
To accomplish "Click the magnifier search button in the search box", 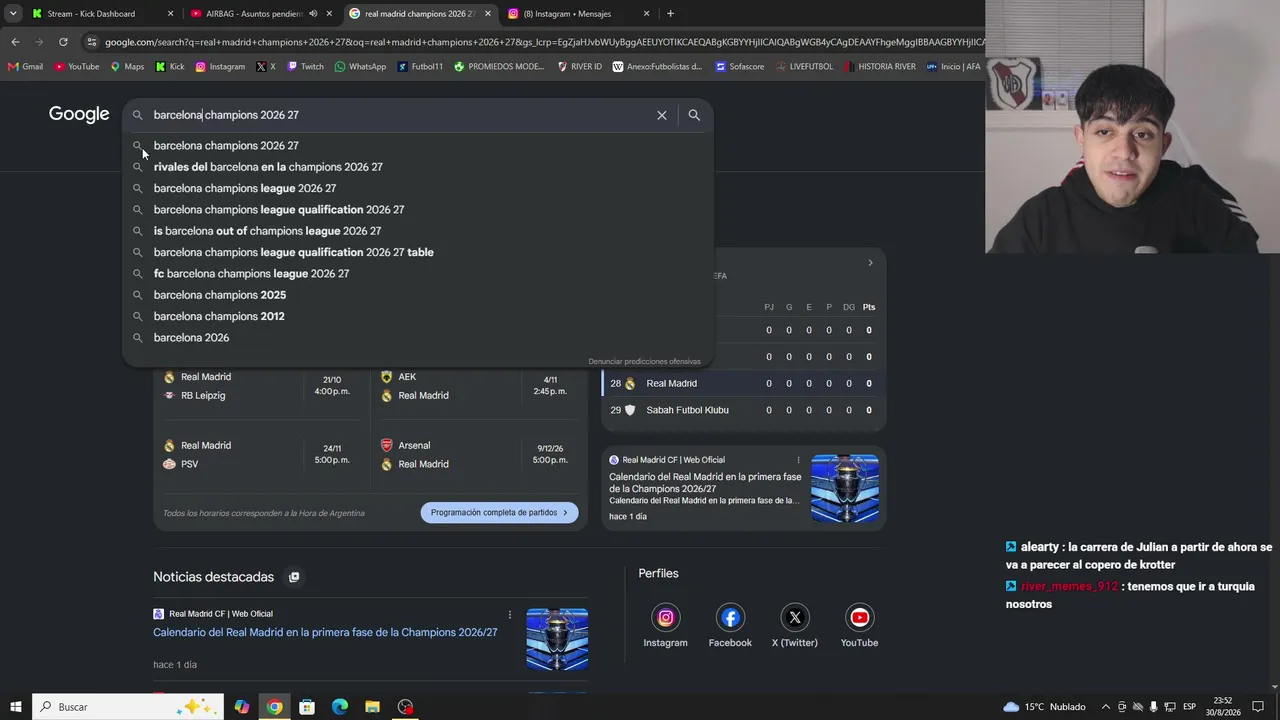I will (694, 115).
